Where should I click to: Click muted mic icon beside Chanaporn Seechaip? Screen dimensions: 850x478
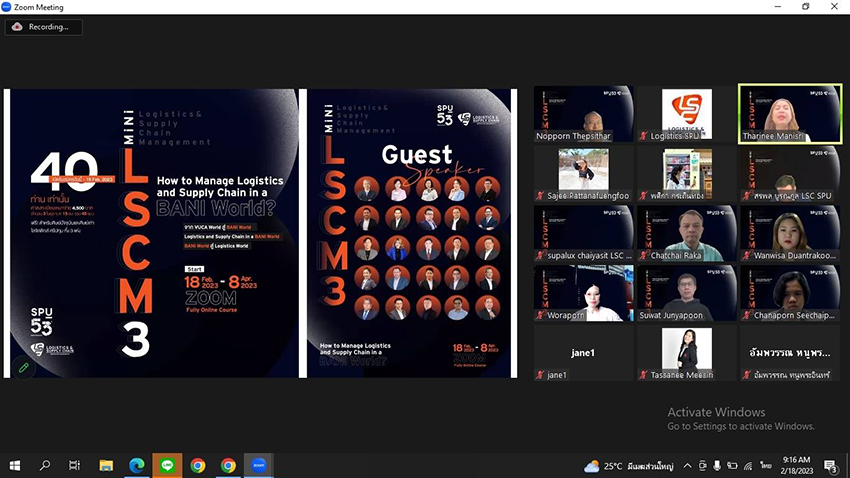746,315
